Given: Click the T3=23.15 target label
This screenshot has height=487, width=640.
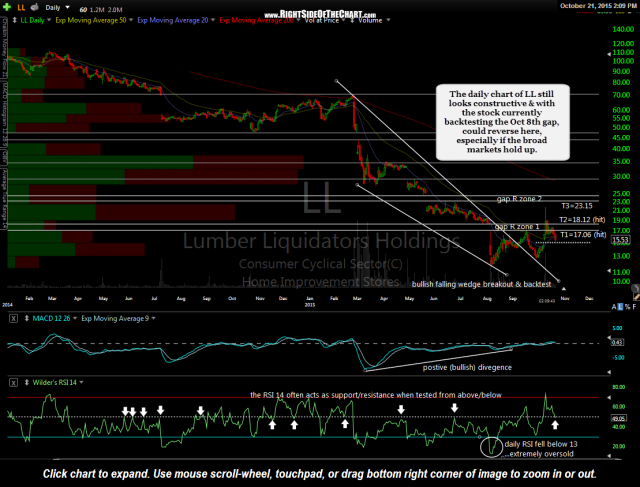Looking at the screenshot, I should tap(577, 206).
